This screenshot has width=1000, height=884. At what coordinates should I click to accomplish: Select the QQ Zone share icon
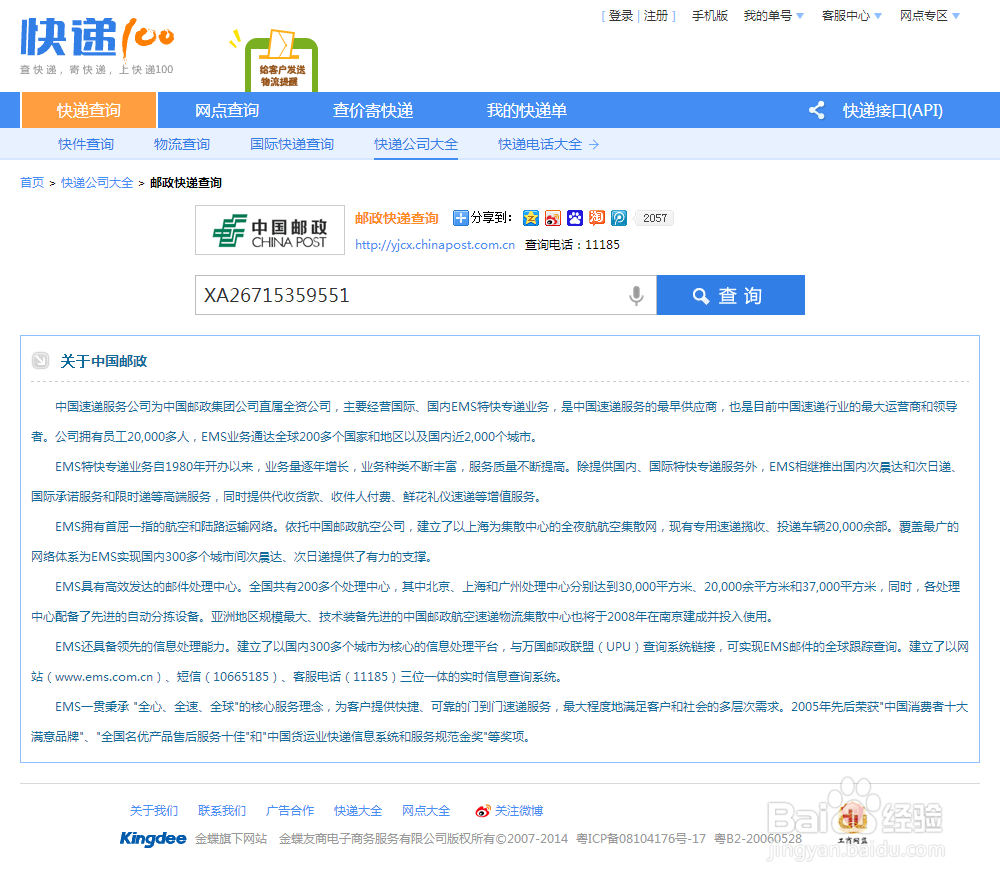[530, 217]
